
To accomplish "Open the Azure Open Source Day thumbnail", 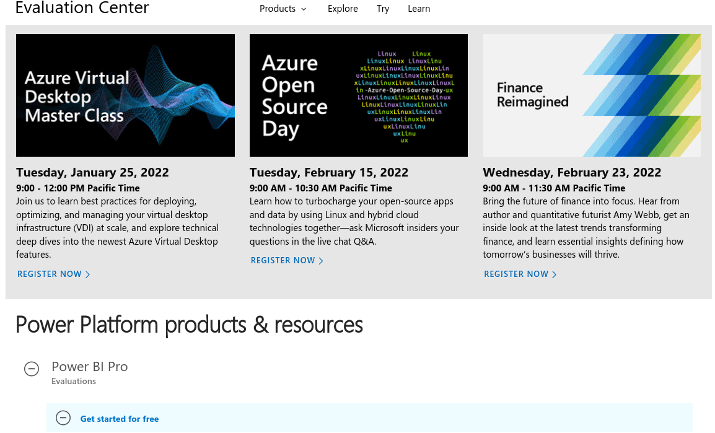I will tap(358, 95).
